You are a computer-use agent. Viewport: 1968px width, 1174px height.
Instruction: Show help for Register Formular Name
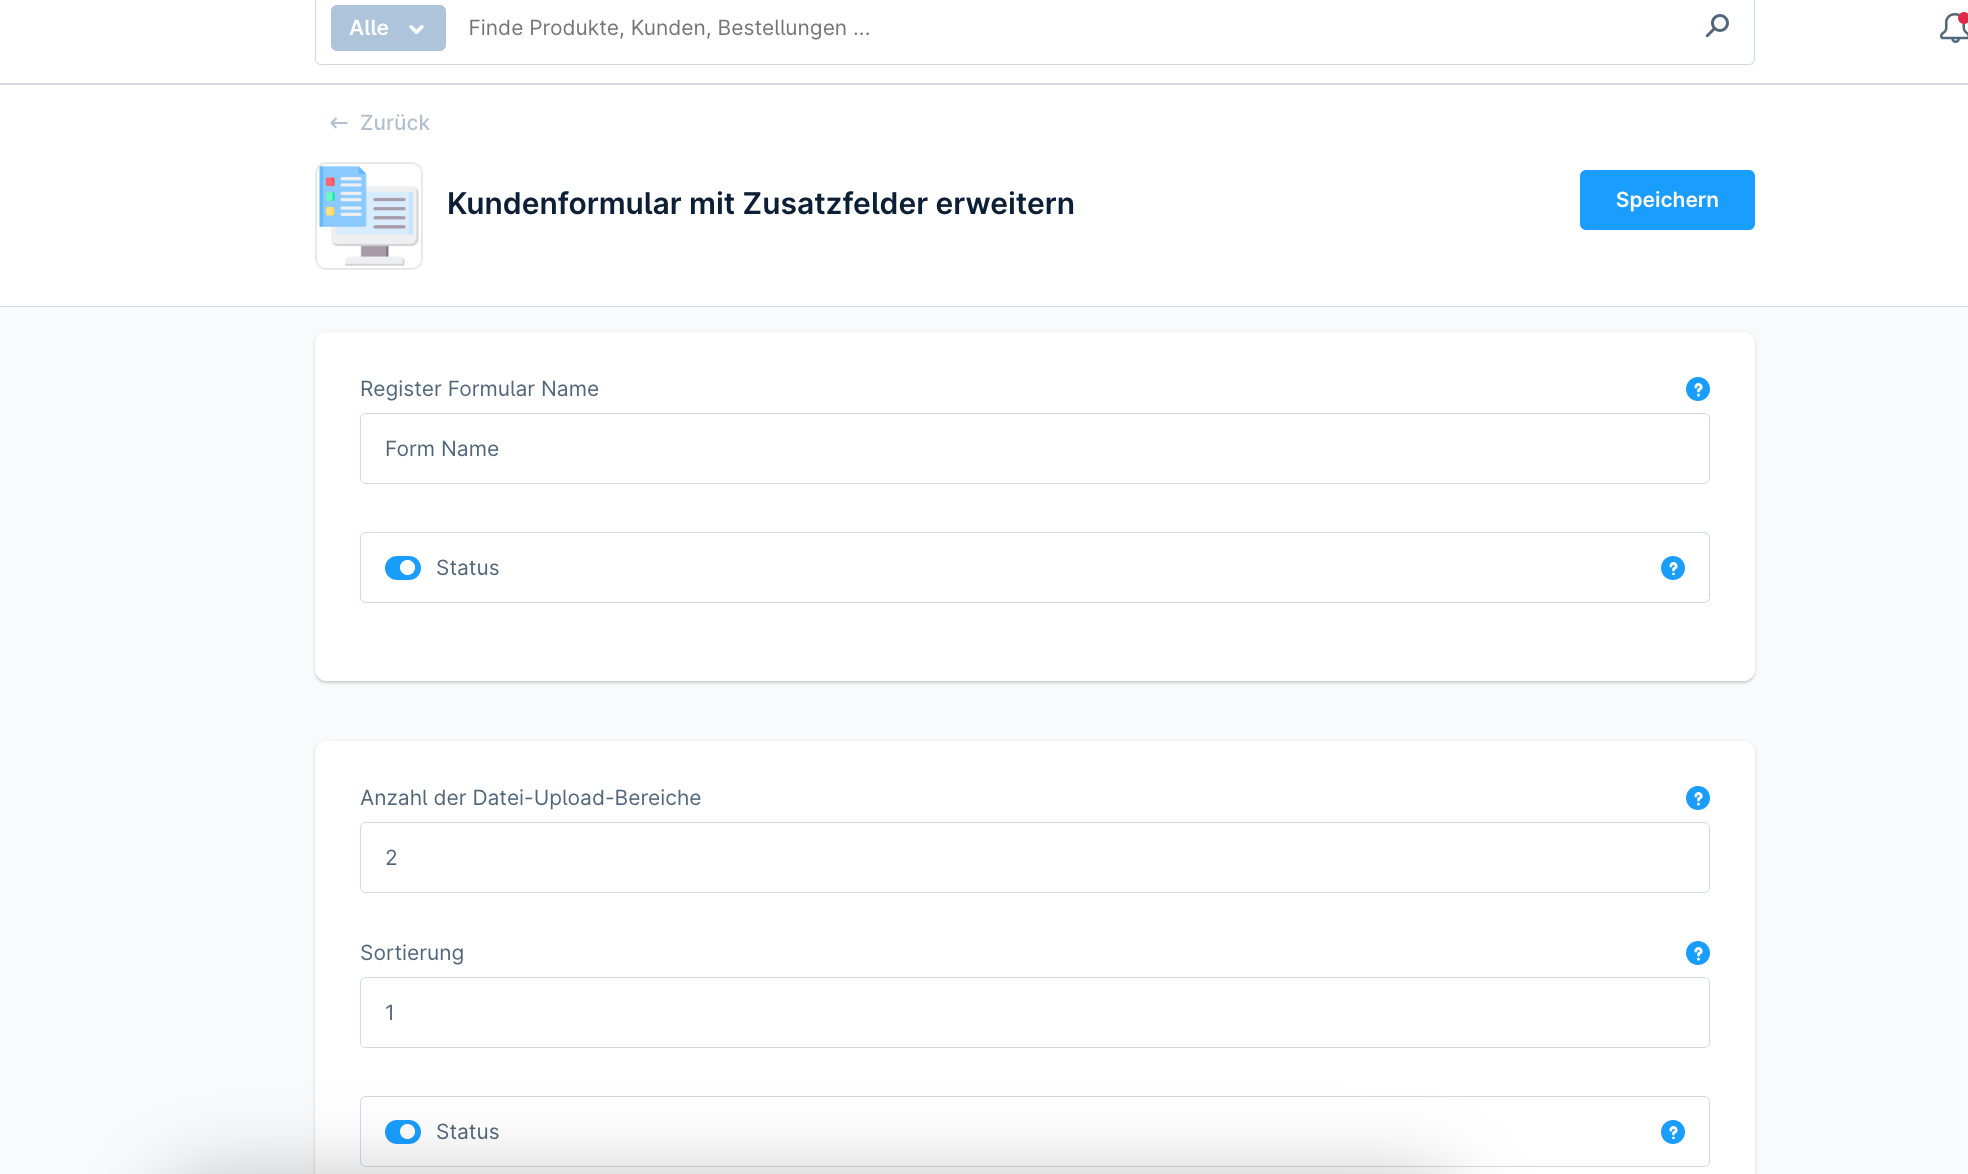pos(1697,389)
